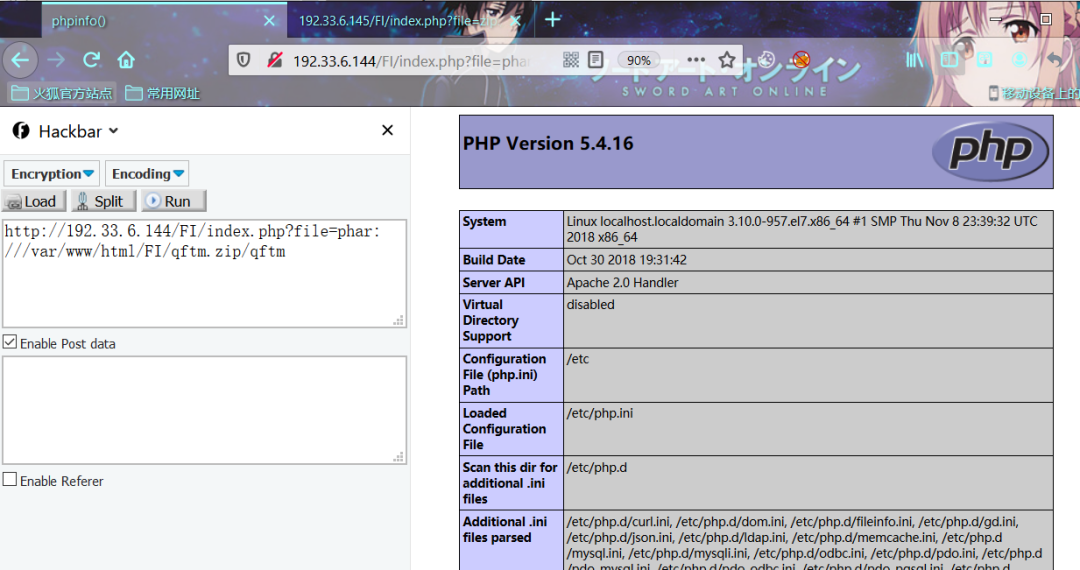Image resolution: width=1080 pixels, height=570 pixels.
Task: Click the PHP logo image
Action: click(x=990, y=151)
